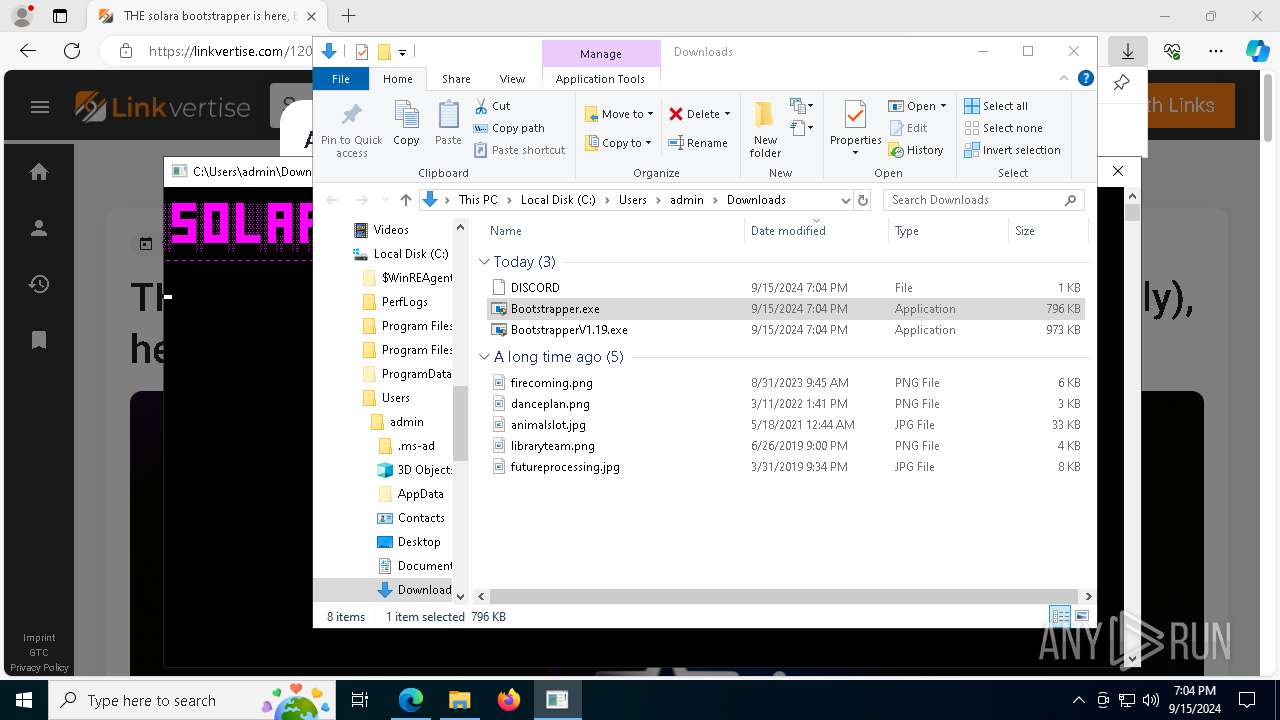This screenshot has width=1280, height=720.
Task: Collapse the A long time ago group
Action: point(485,357)
